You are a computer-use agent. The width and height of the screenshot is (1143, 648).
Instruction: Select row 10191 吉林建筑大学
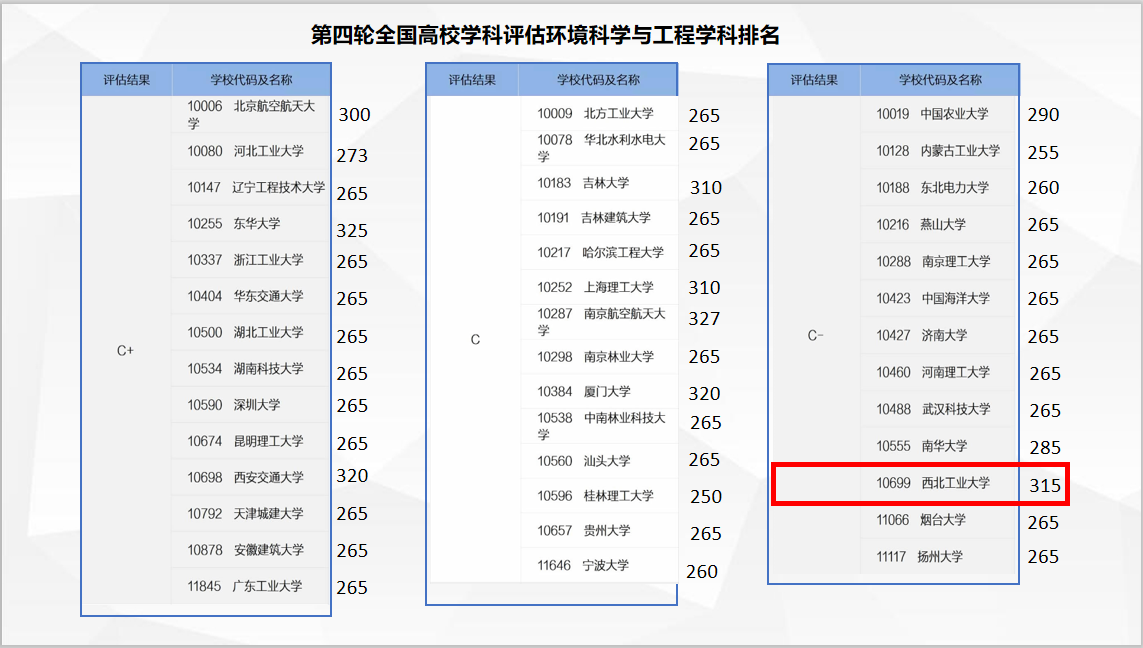(x=599, y=218)
